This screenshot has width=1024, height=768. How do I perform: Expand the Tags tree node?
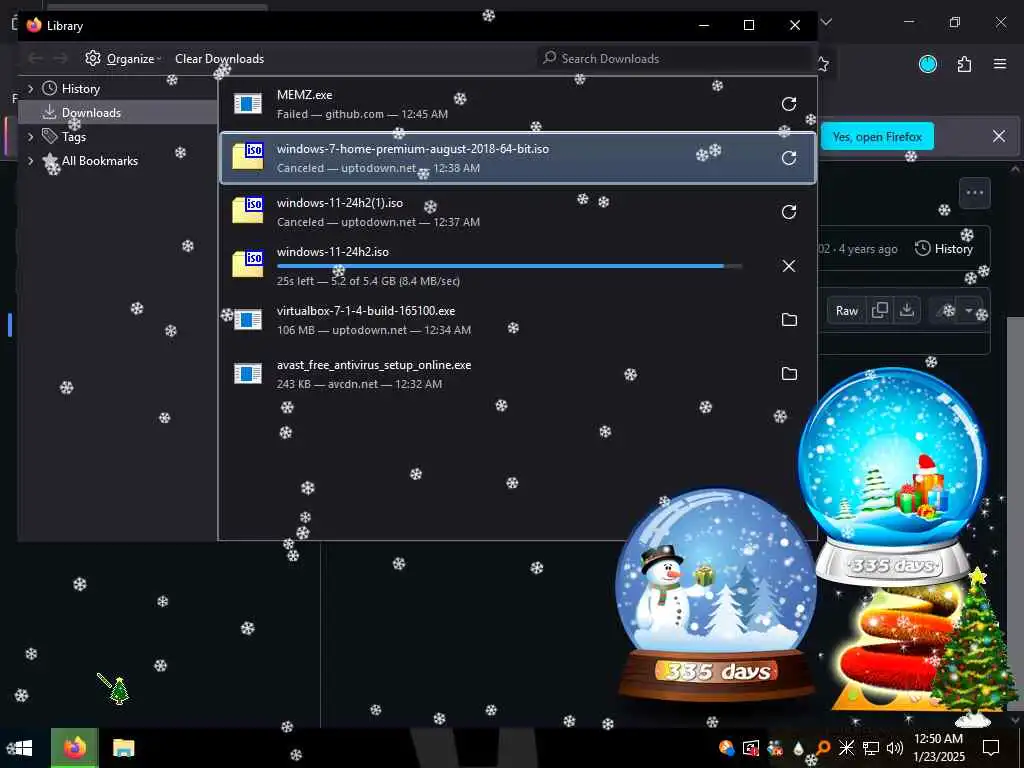pos(30,136)
